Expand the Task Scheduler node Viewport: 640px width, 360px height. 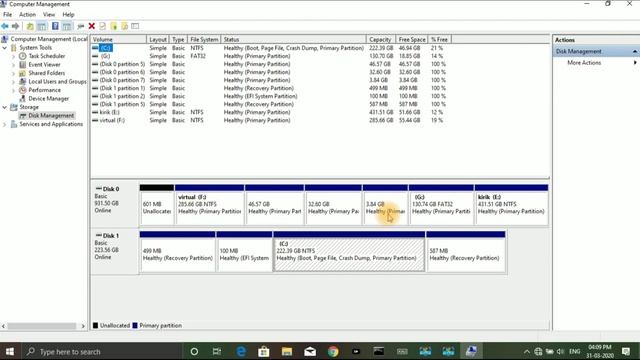[13, 56]
